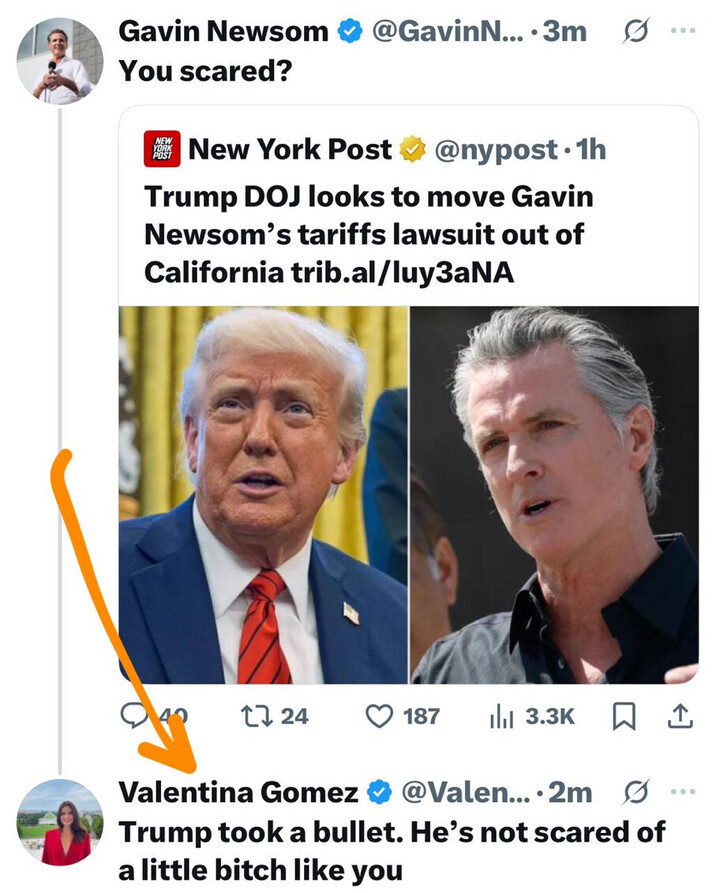Click the Valentina Gomez display name

(239, 792)
